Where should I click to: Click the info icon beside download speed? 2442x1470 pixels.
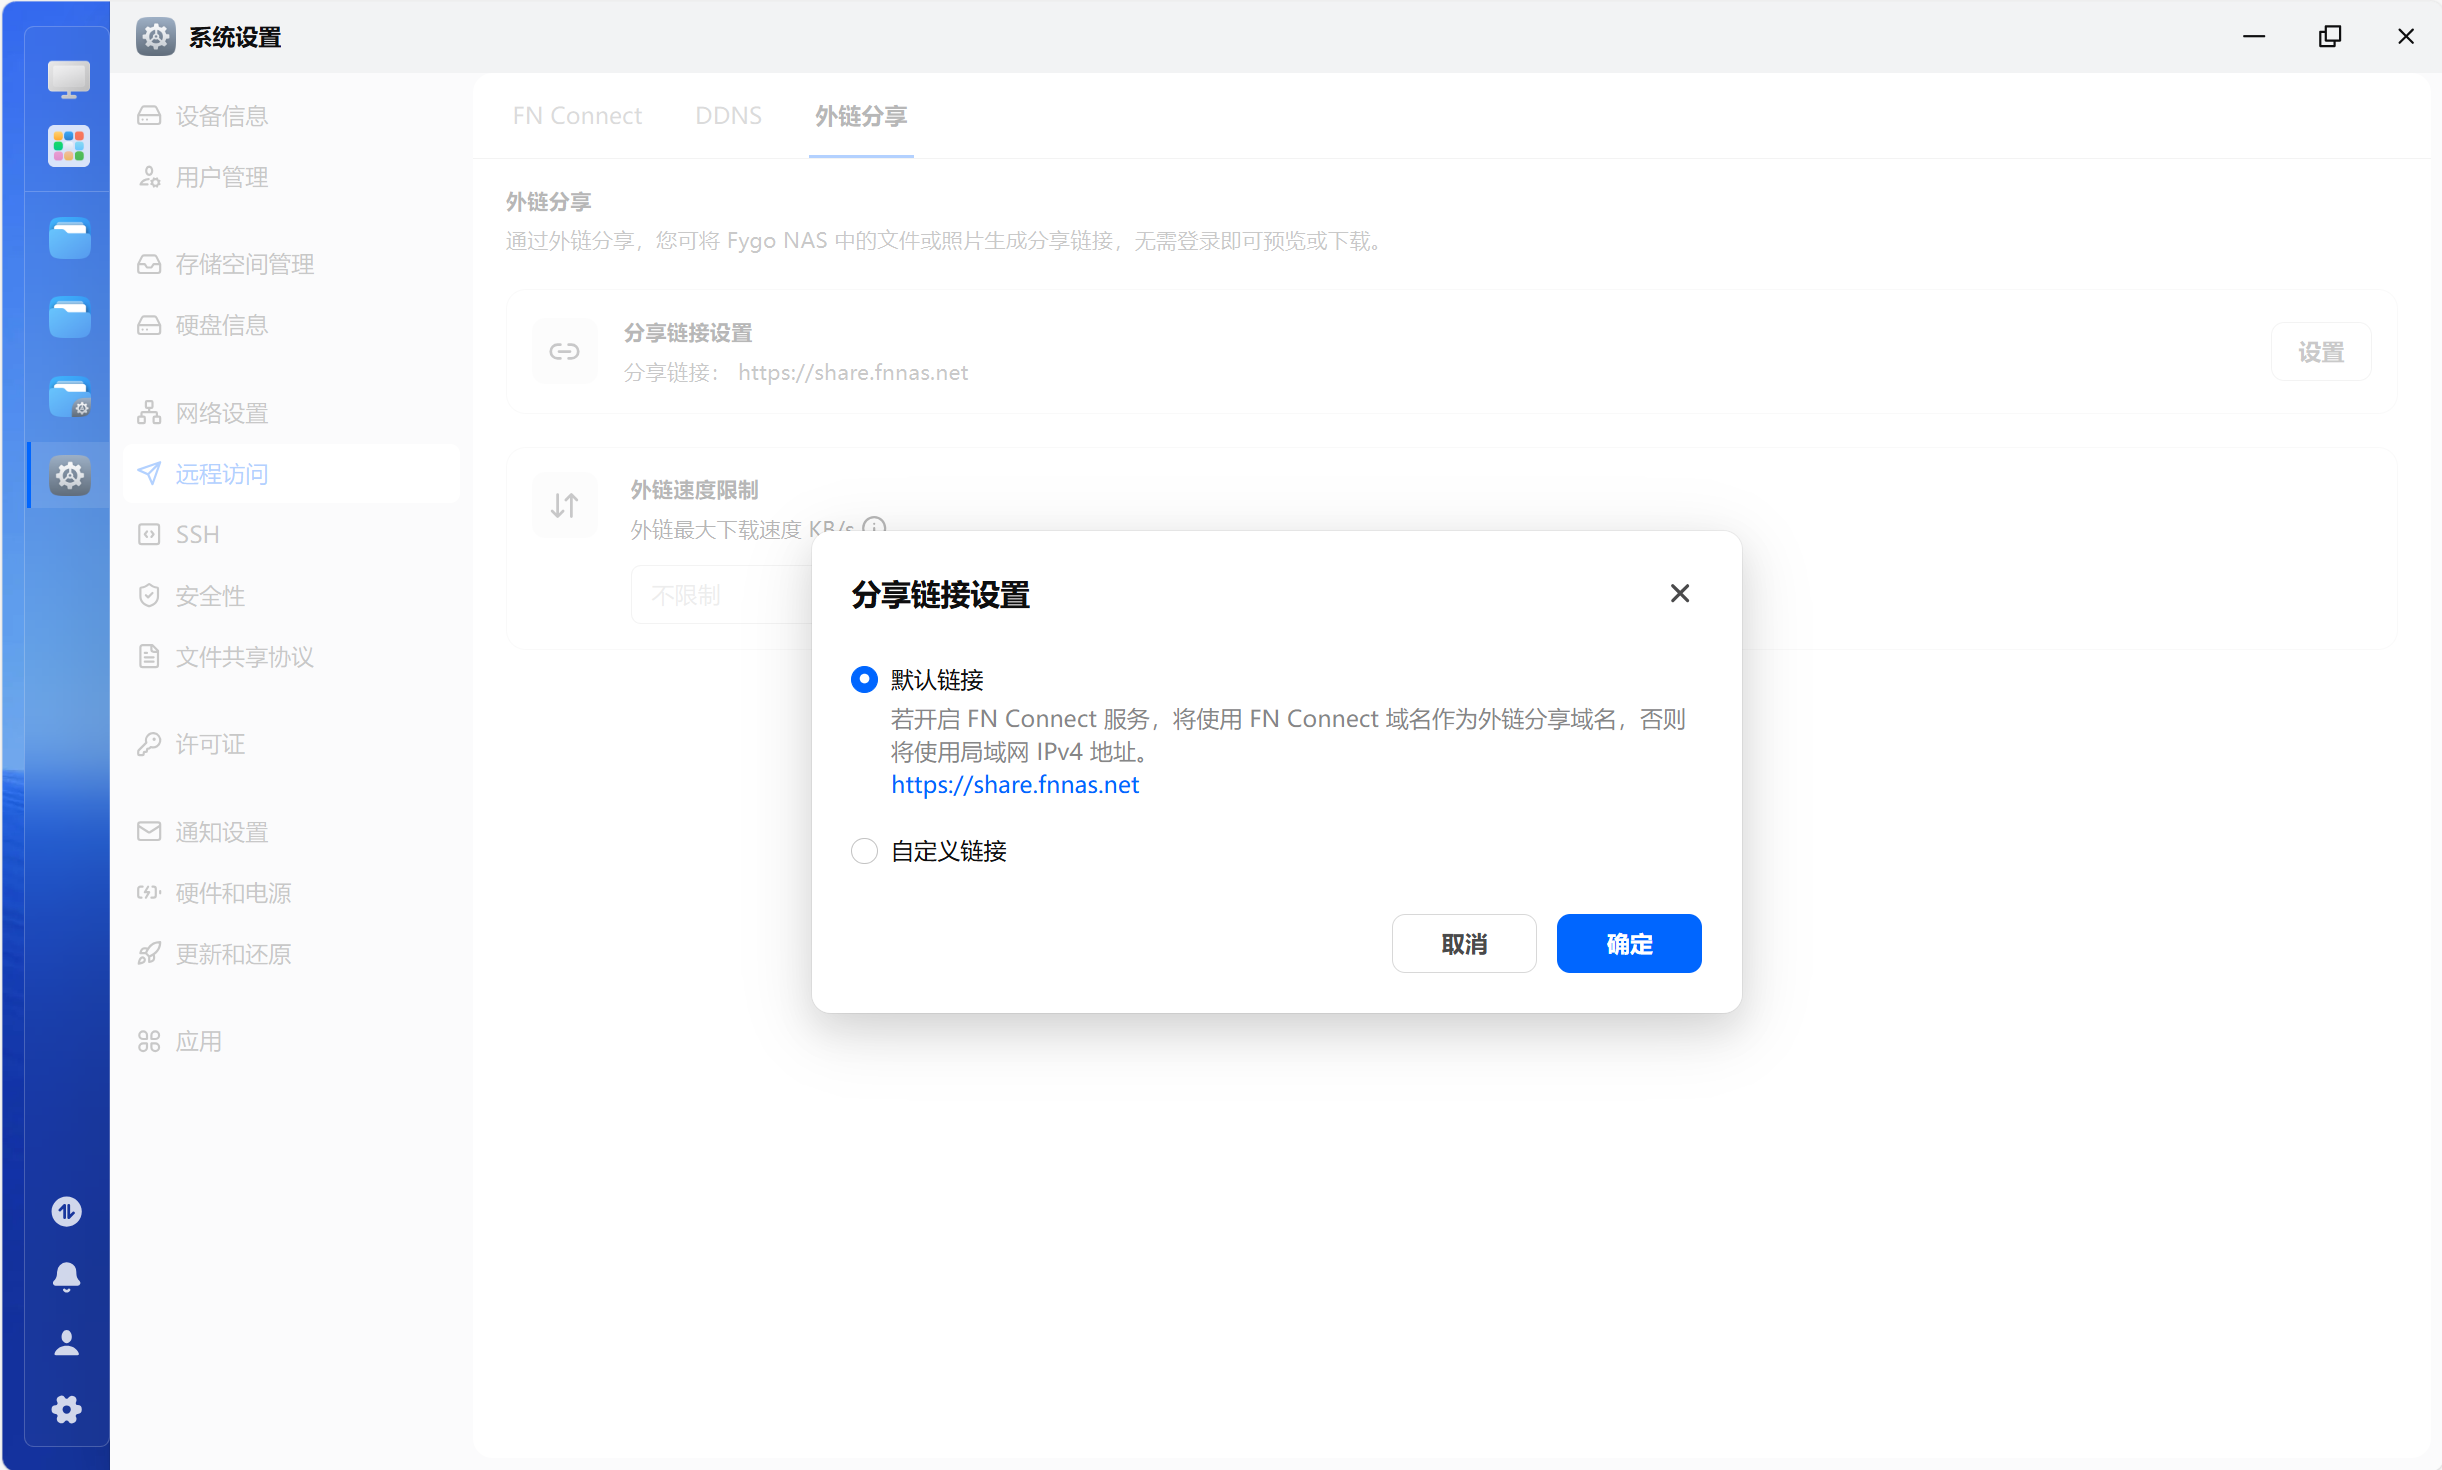click(x=874, y=526)
